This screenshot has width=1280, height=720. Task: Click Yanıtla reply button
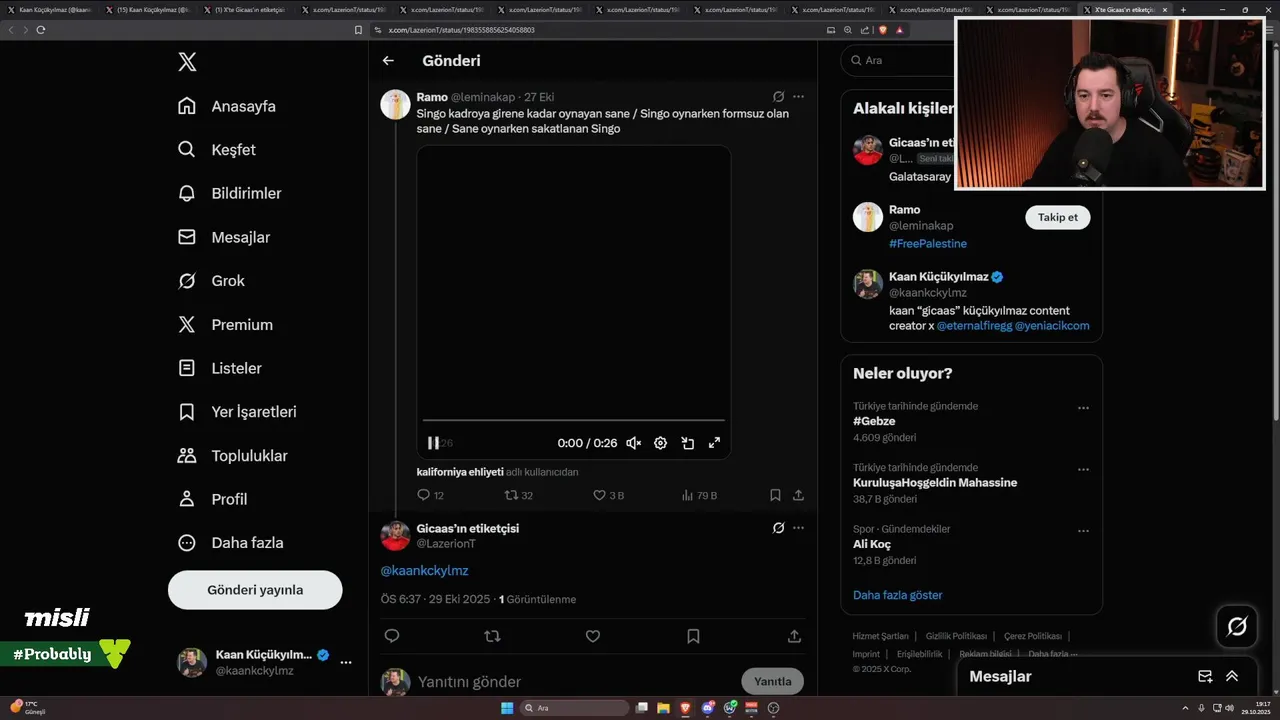click(x=772, y=682)
